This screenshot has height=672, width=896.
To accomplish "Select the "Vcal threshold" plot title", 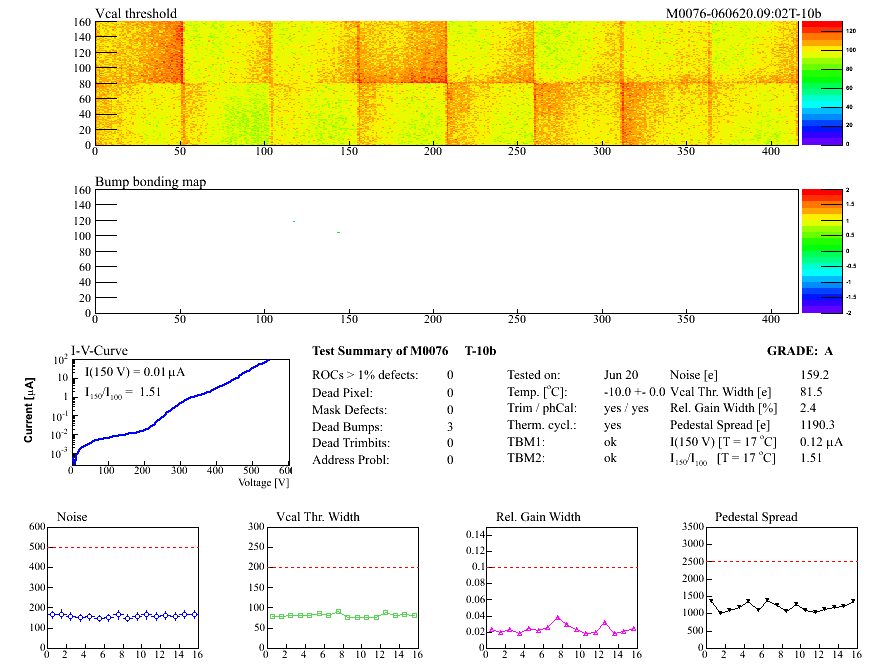I will [x=136, y=13].
